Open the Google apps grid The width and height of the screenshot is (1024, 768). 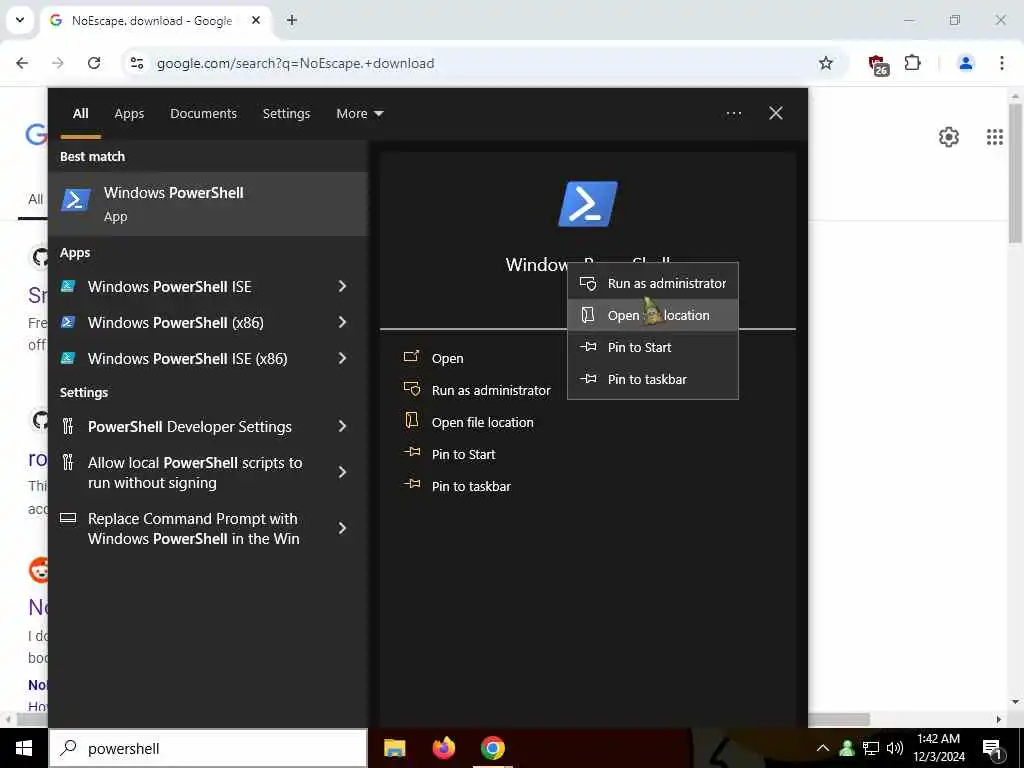pos(995,137)
